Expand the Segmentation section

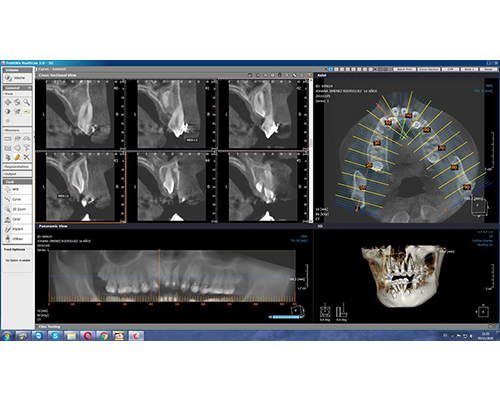coord(17,167)
